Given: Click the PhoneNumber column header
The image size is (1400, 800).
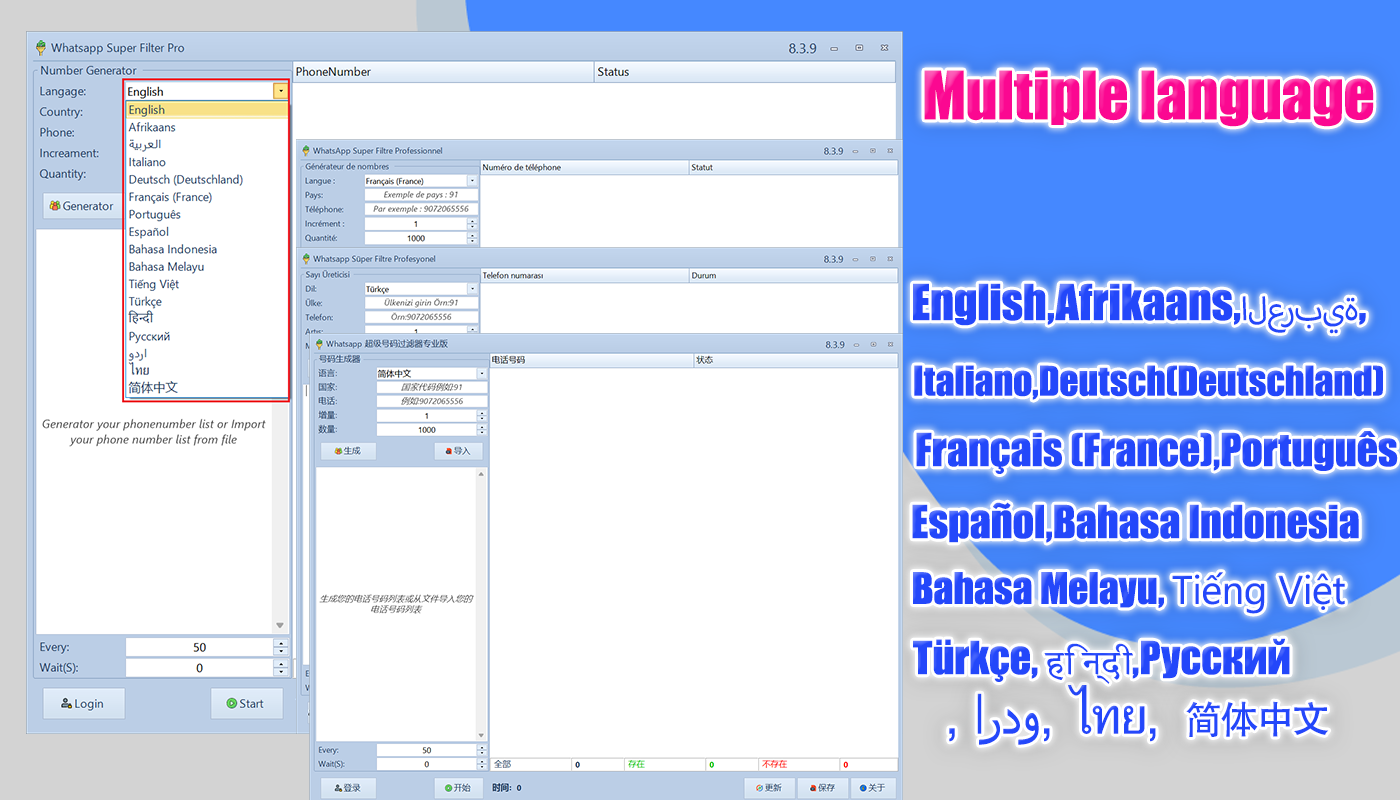Looking at the screenshot, I should click(x=443, y=72).
